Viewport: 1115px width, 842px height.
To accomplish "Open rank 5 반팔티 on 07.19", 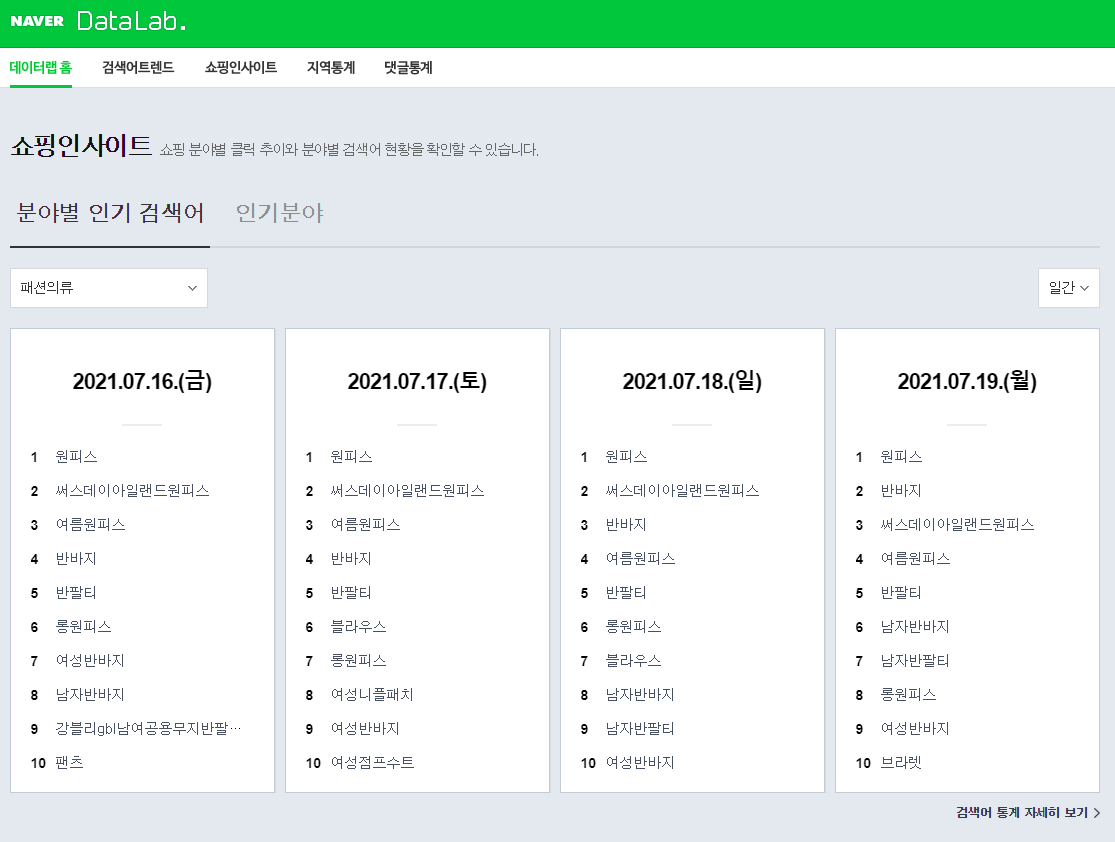I will (902, 593).
